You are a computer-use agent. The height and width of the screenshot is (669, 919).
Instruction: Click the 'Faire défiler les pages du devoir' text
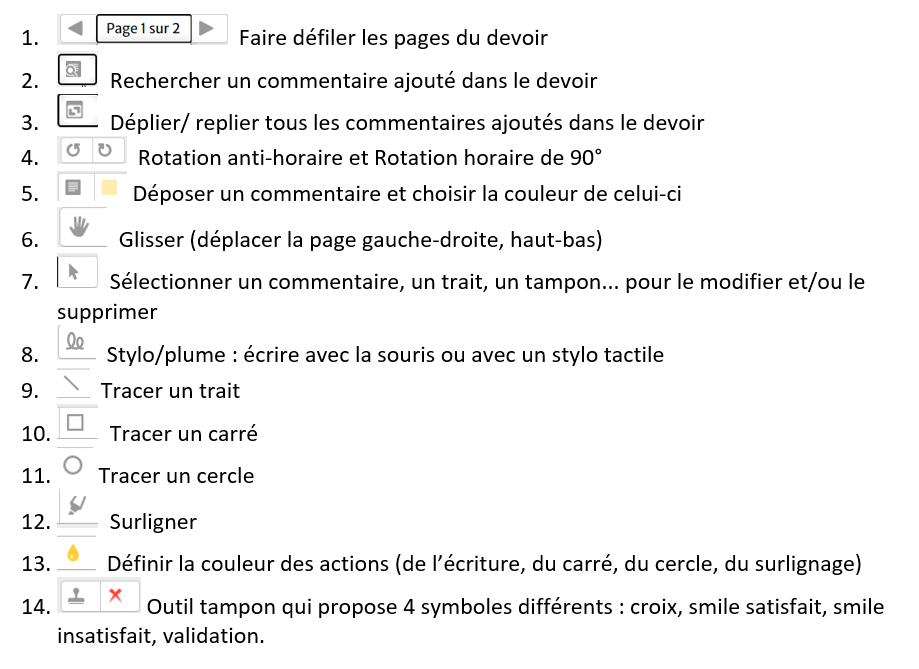(x=393, y=38)
